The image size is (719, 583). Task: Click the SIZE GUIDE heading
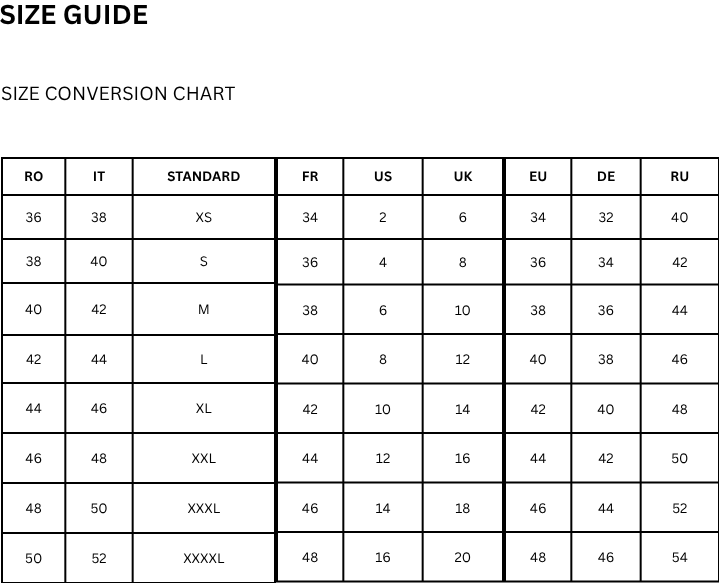click(x=74, y=16)
